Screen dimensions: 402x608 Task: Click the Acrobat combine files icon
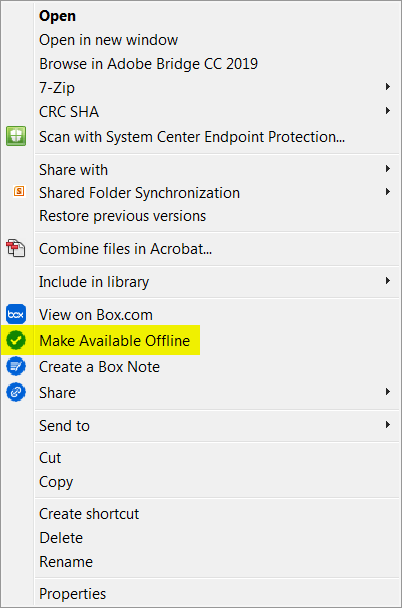coord(16,248)
